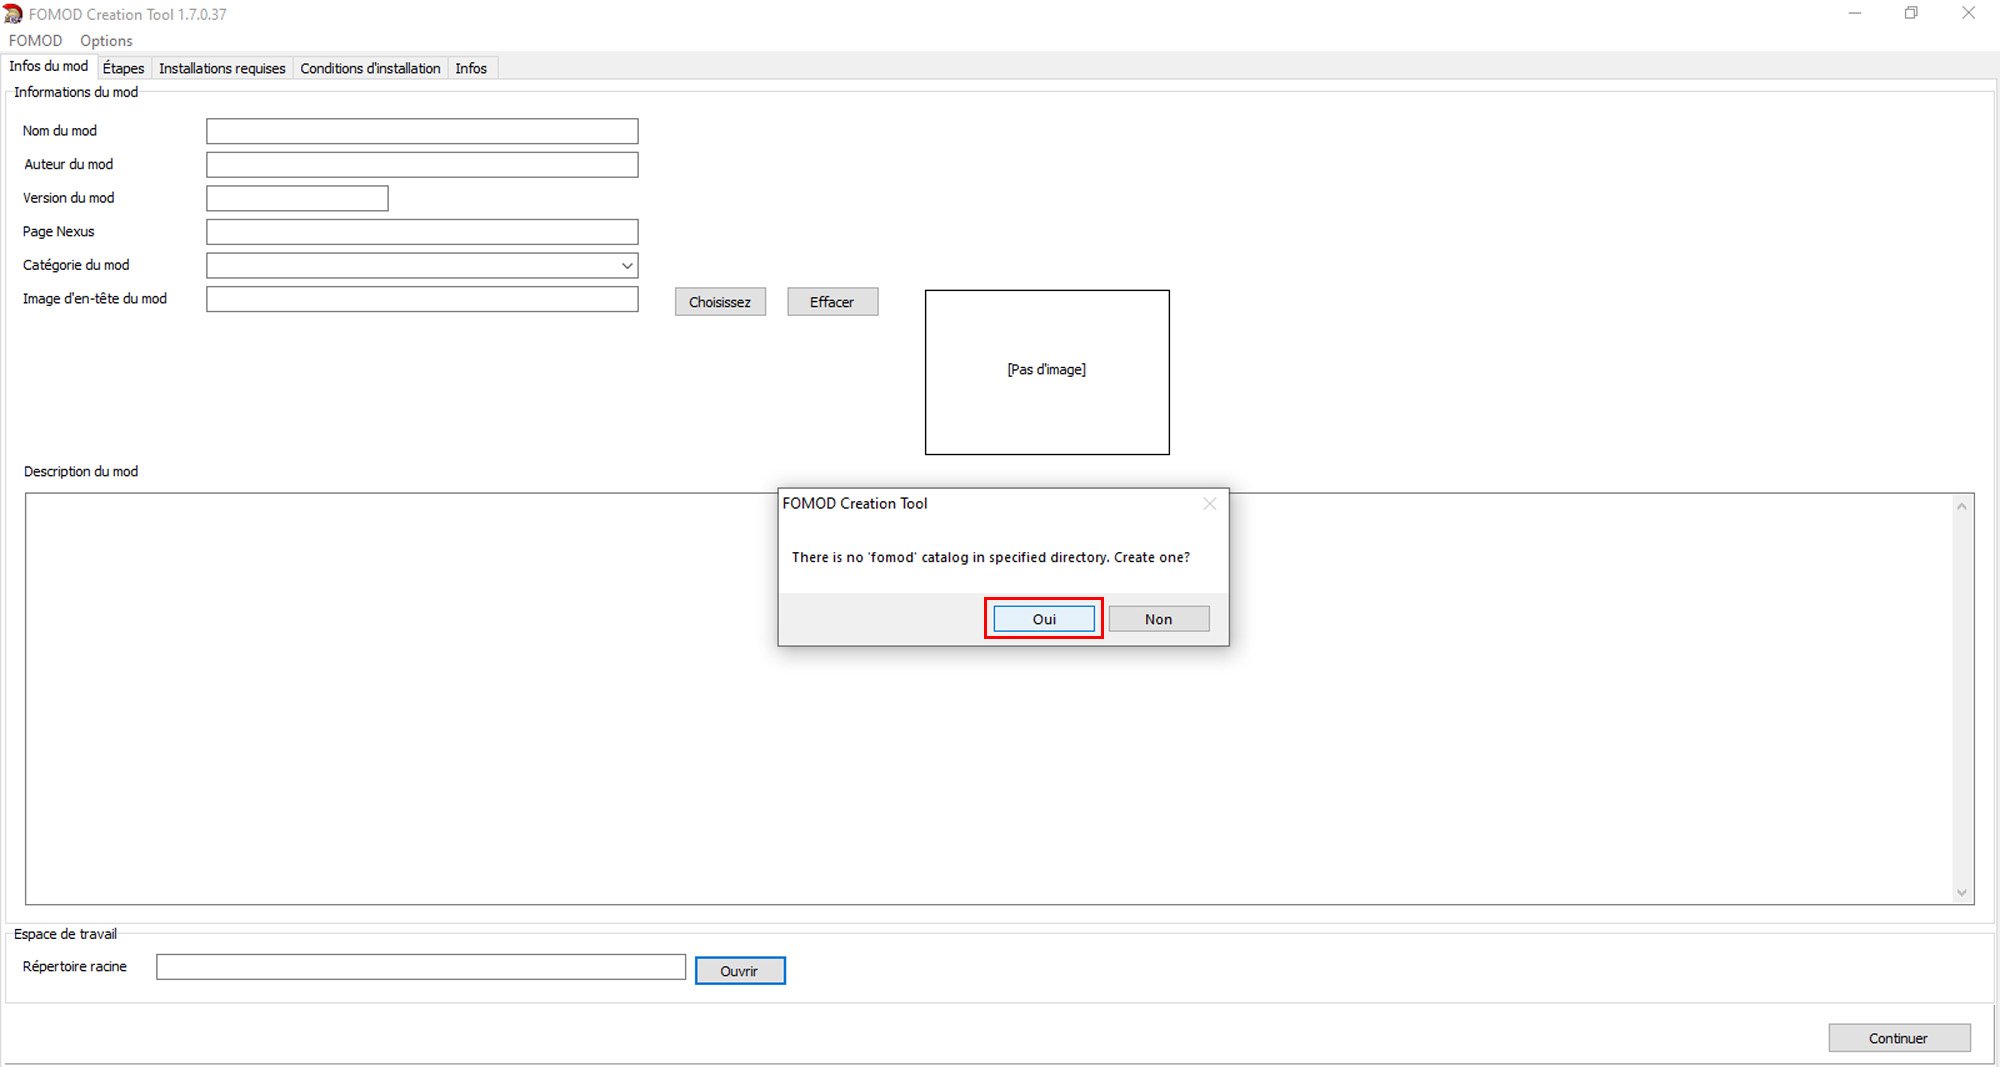This screenshot has width=2000, height=1067.
Task: Click Non in the dialog
Action: [1159, 619]
